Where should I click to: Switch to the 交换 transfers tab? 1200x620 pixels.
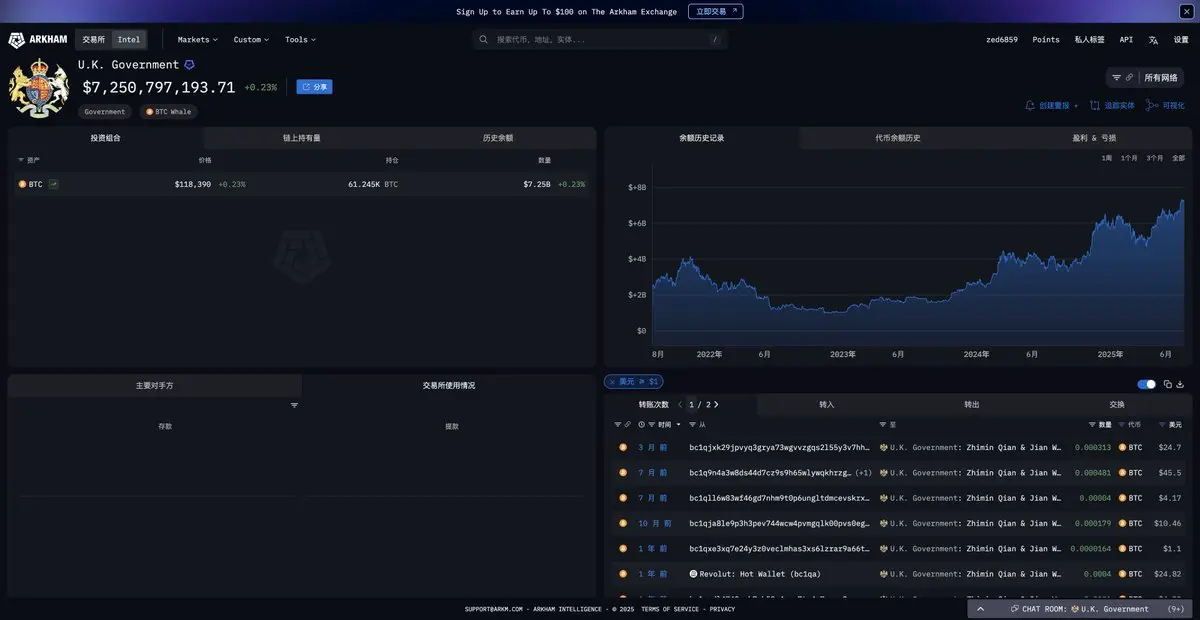click(1117, 405)
